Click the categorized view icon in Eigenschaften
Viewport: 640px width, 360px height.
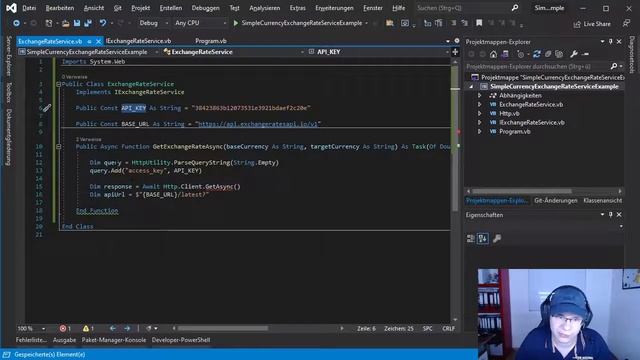point(471,238)
